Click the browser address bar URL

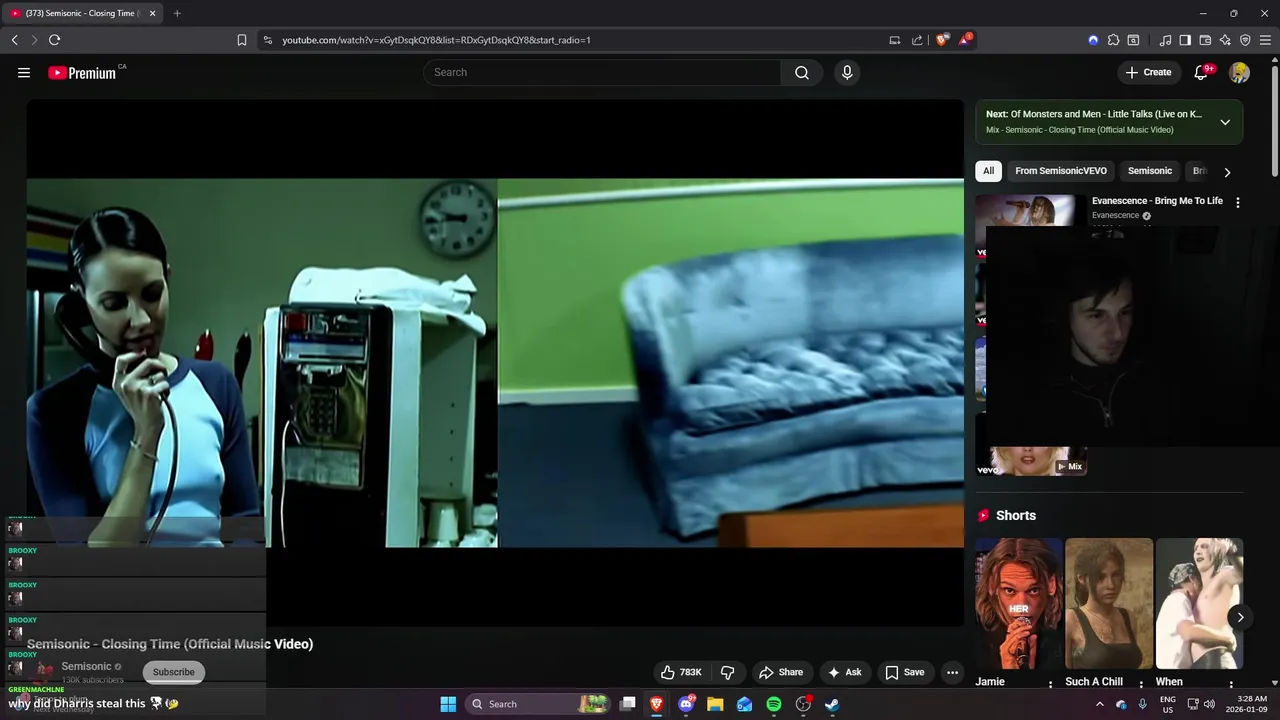click(436, 40)
